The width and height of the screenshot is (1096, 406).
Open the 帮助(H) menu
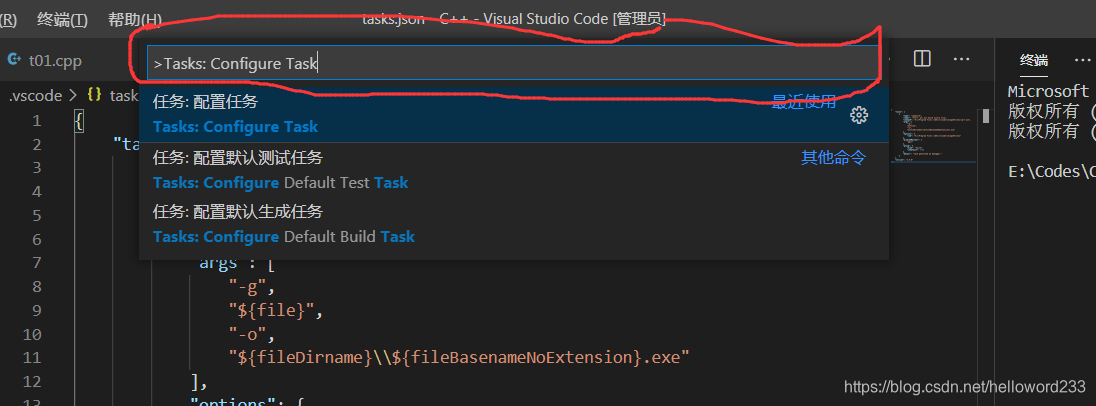pyautogui.click(x=134, y=20)
